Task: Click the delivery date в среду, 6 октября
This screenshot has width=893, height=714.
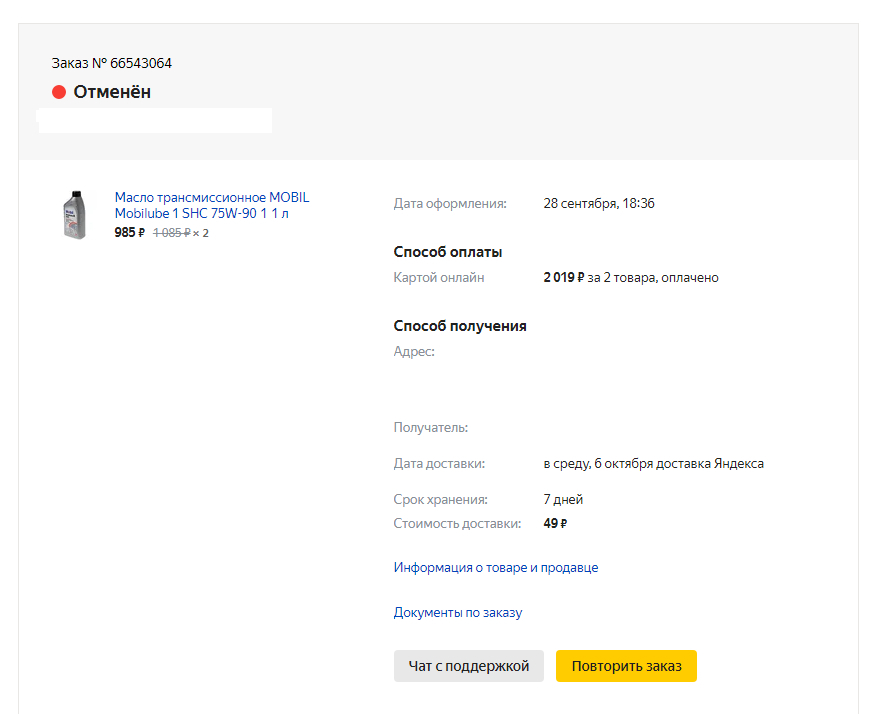Action: [x=596, y=463]
